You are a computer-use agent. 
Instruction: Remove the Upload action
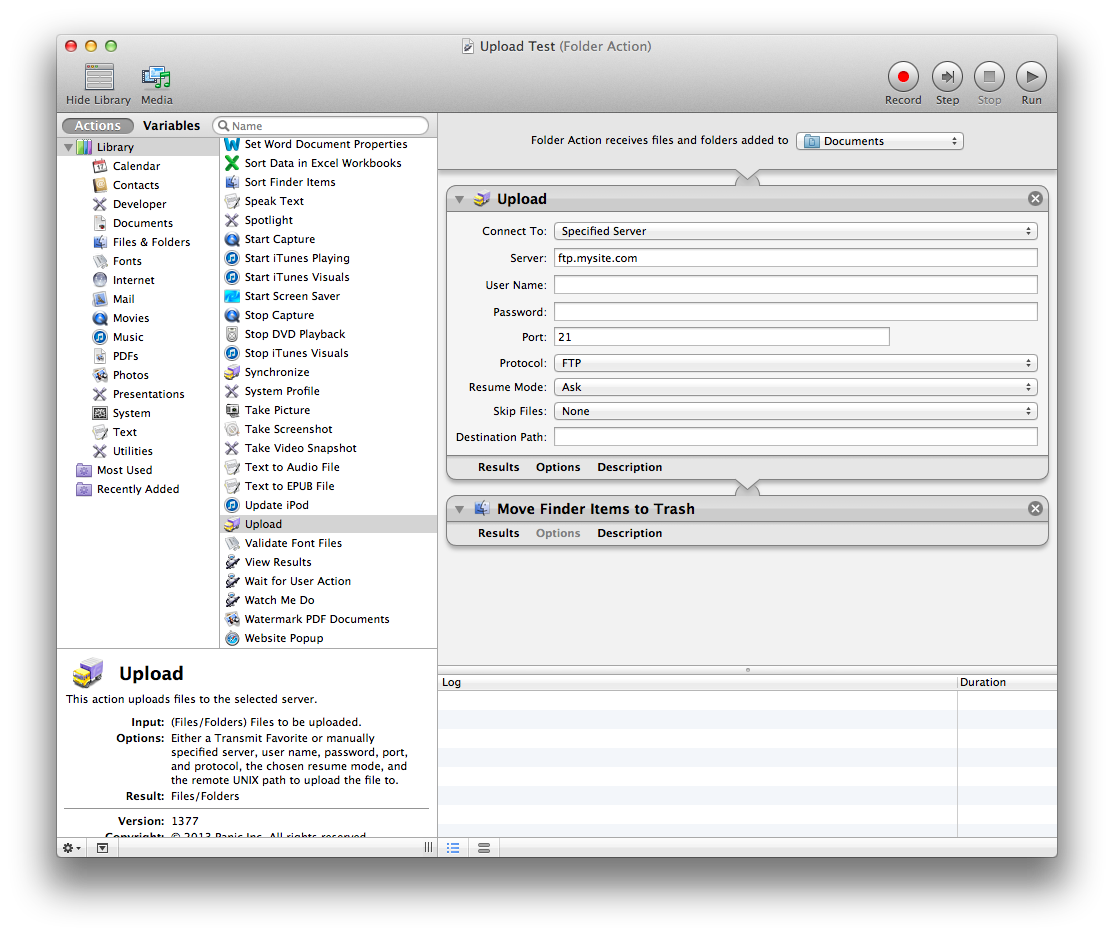coord(1035,199)
